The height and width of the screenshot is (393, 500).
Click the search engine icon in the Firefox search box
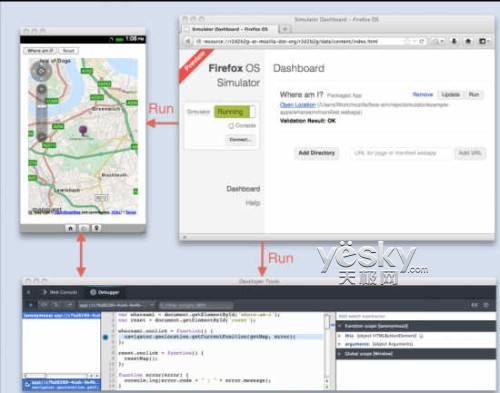coord(435,41)
